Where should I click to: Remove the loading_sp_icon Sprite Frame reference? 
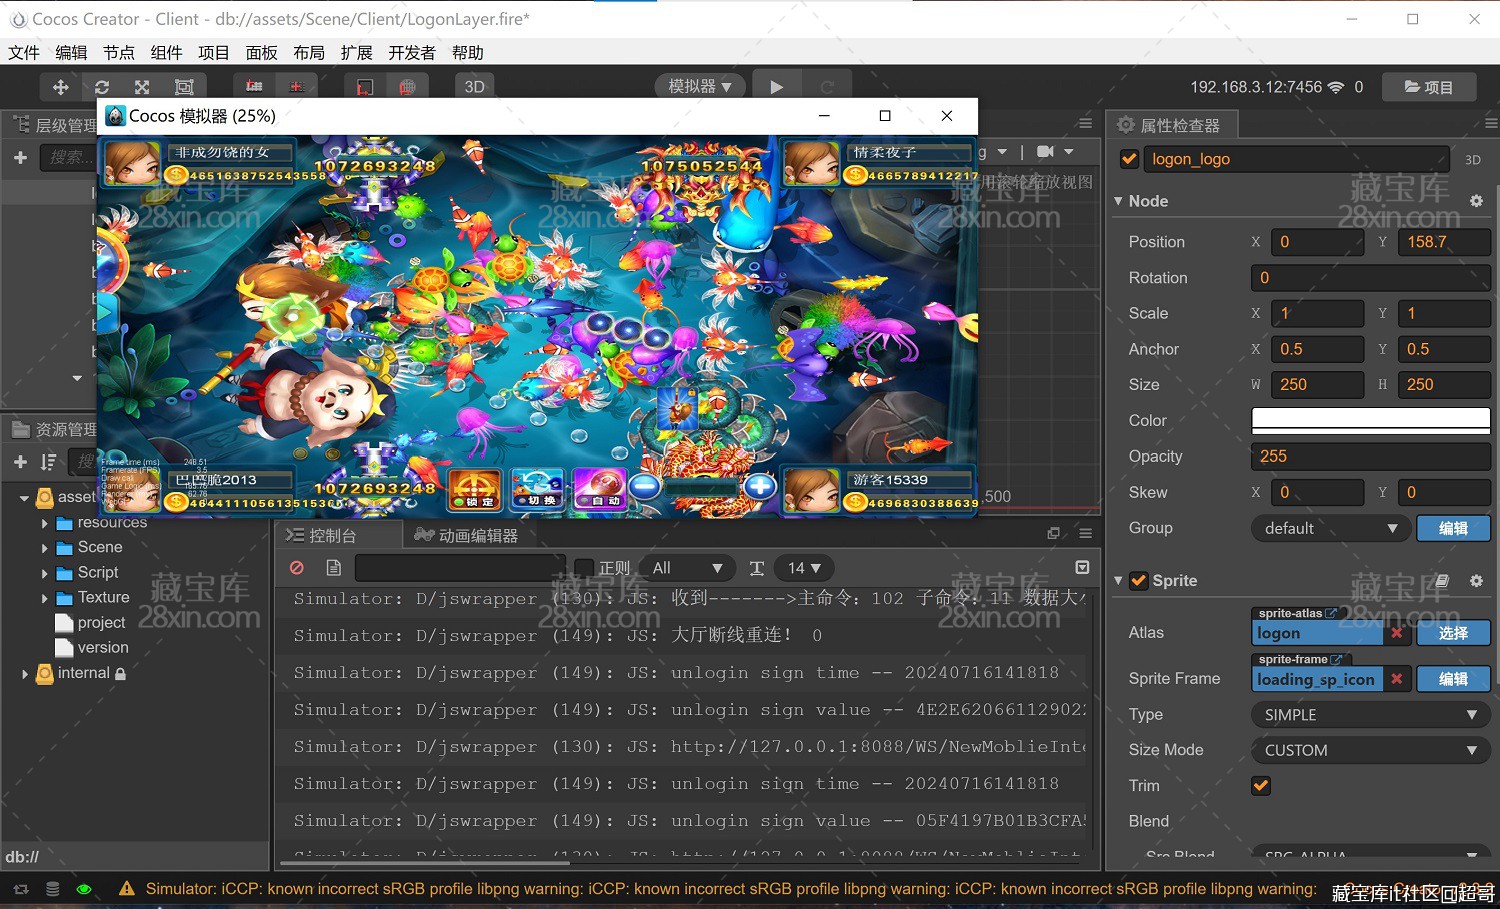pos(1397,679)
